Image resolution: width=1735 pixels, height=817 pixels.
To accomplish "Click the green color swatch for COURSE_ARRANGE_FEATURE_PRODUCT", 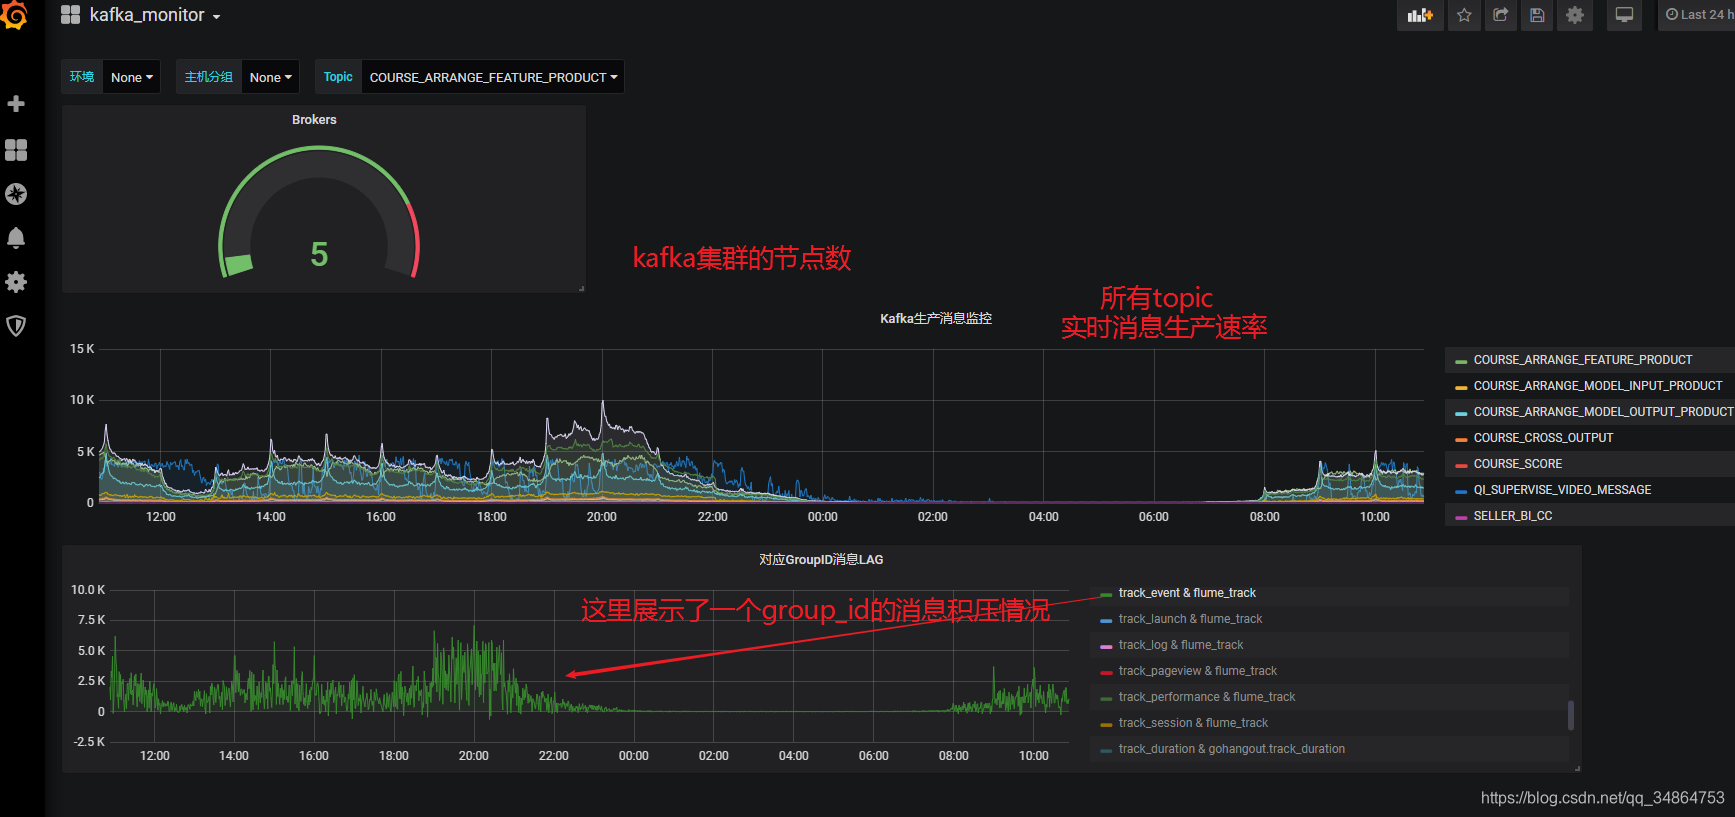I will click(x=1461, y=361).
